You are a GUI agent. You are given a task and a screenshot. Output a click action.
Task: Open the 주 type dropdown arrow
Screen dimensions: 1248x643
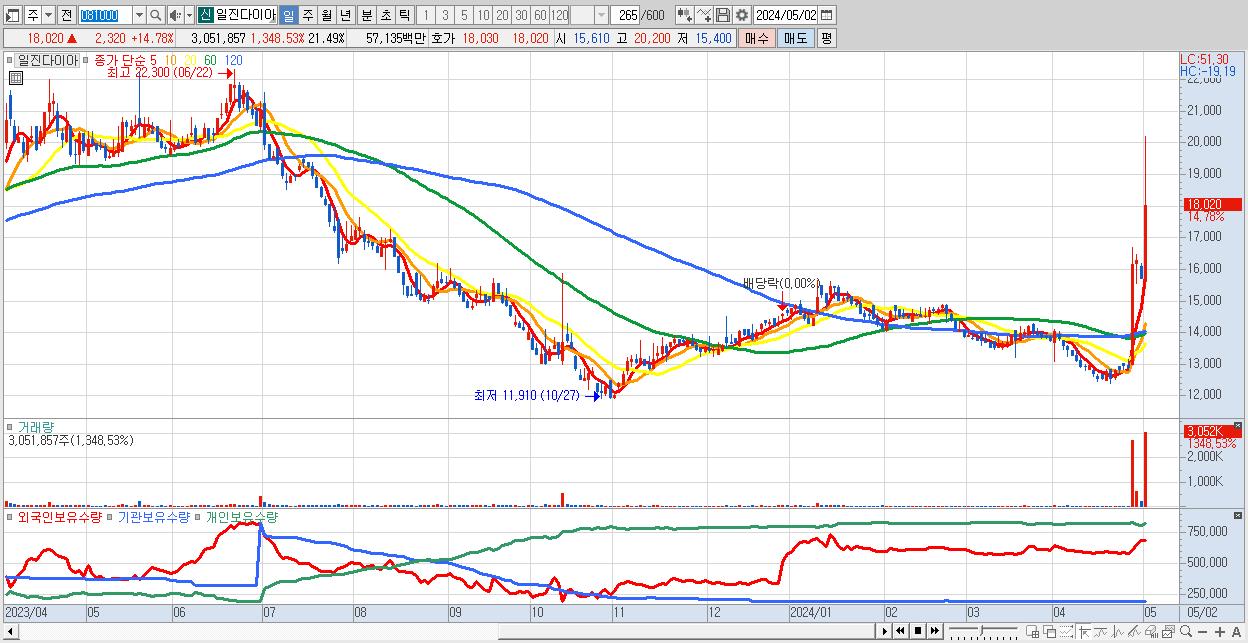point(48,15)
